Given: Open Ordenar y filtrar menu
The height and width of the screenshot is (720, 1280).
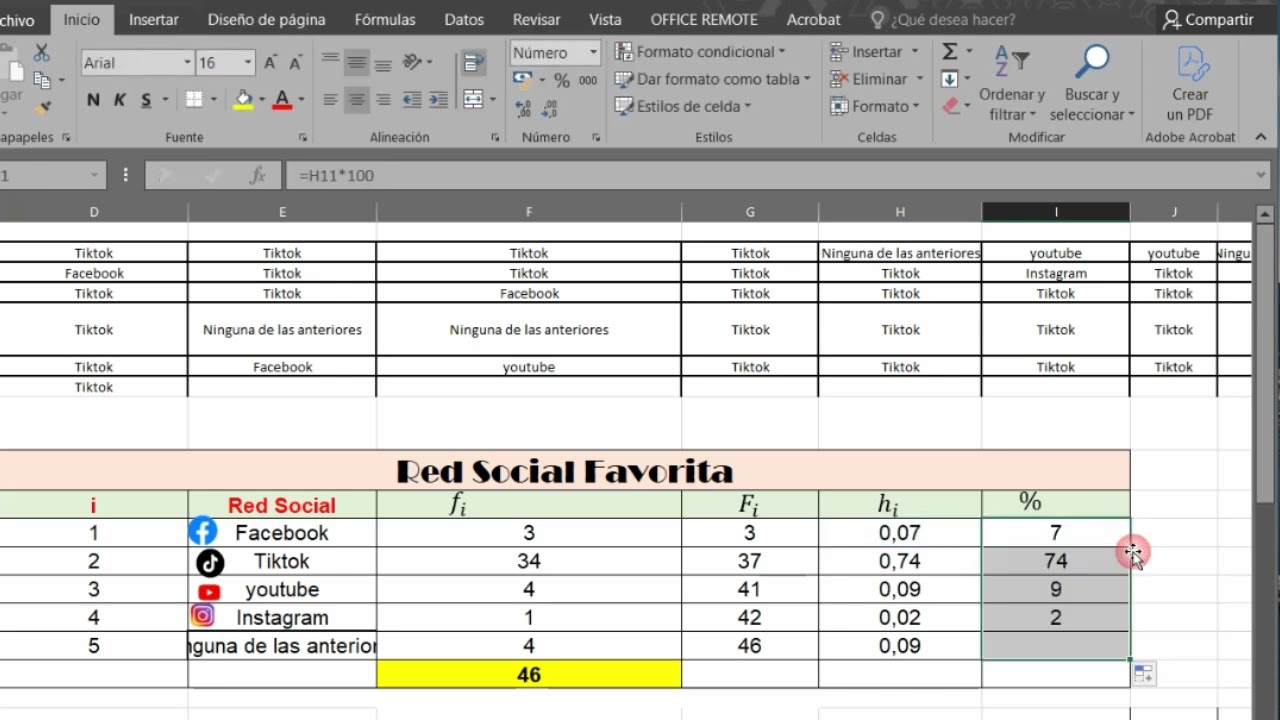Looking at the screenshot, I should click(1012, 84).
